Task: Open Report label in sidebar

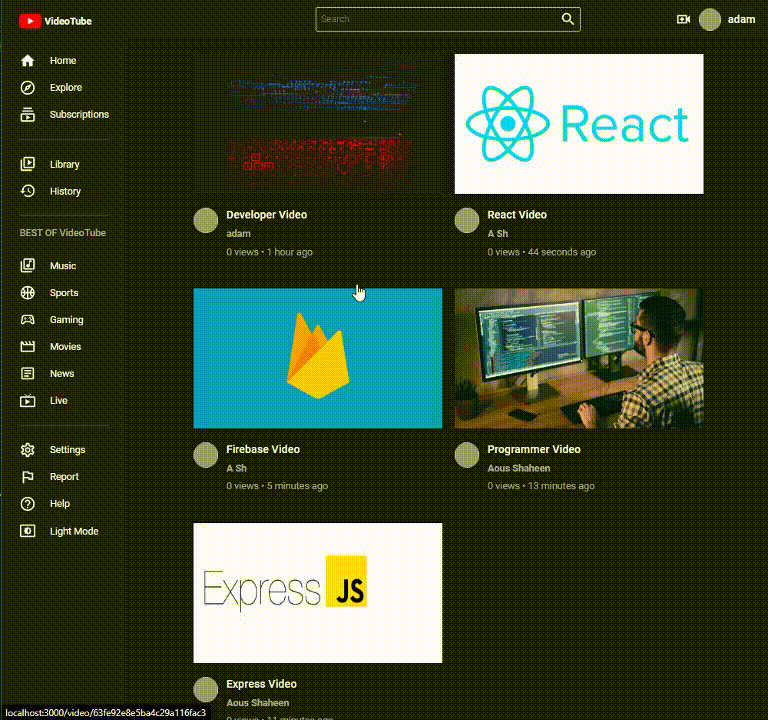Action: pos(64,477)
